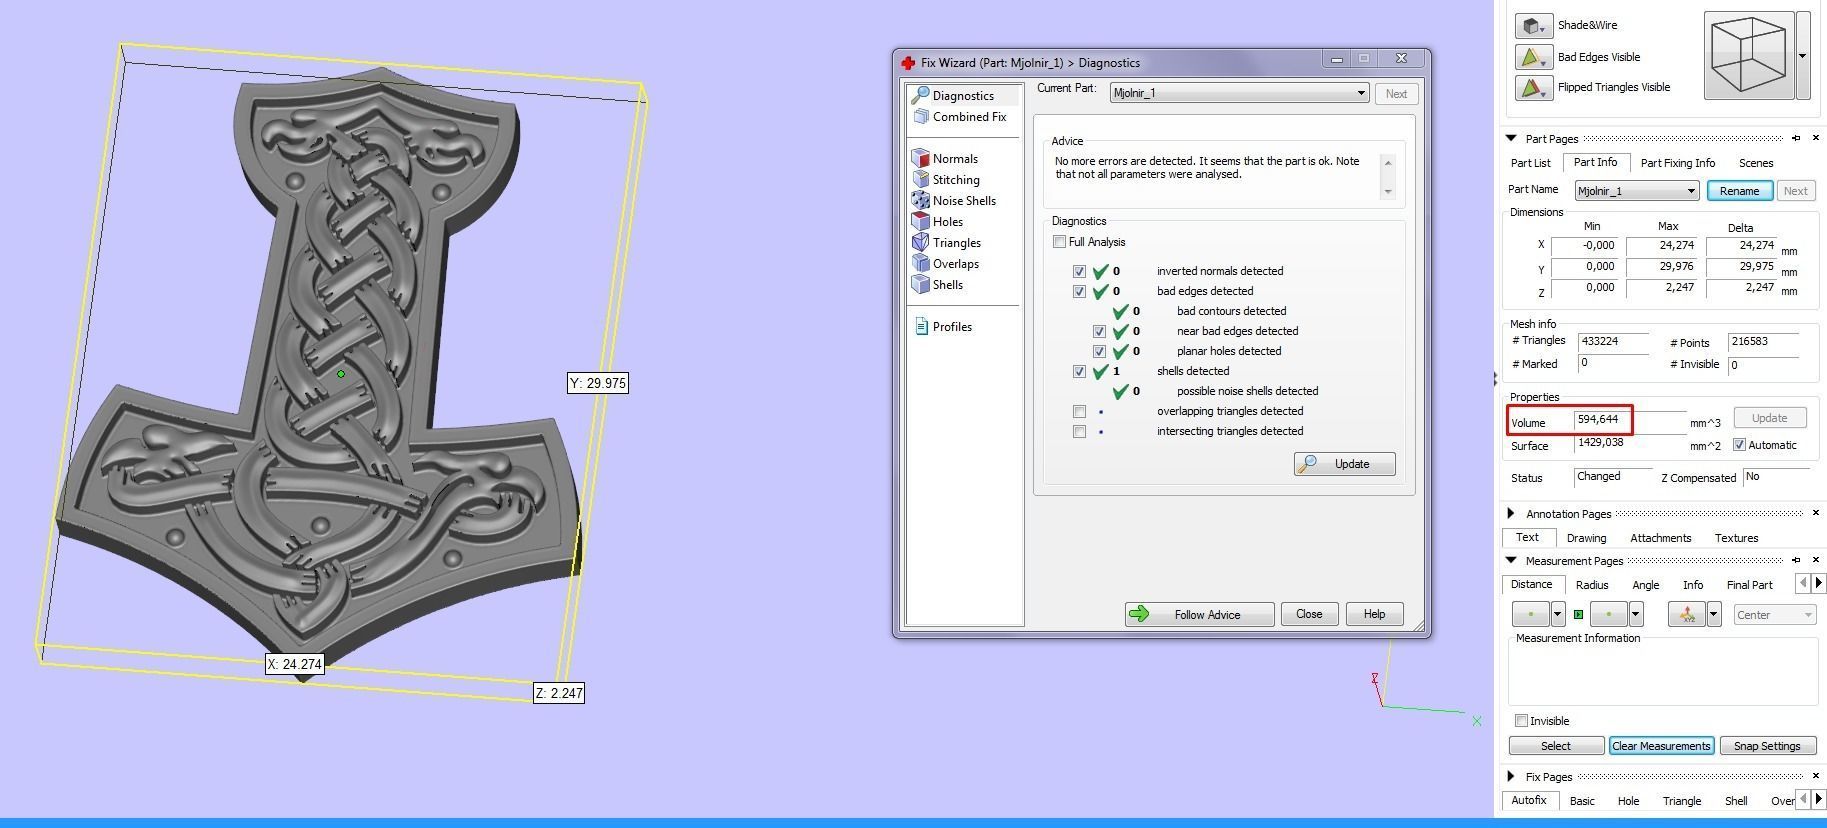Uncheck inverted normals detected checkbox
1827x828 pixels.
pos(1079,271)
